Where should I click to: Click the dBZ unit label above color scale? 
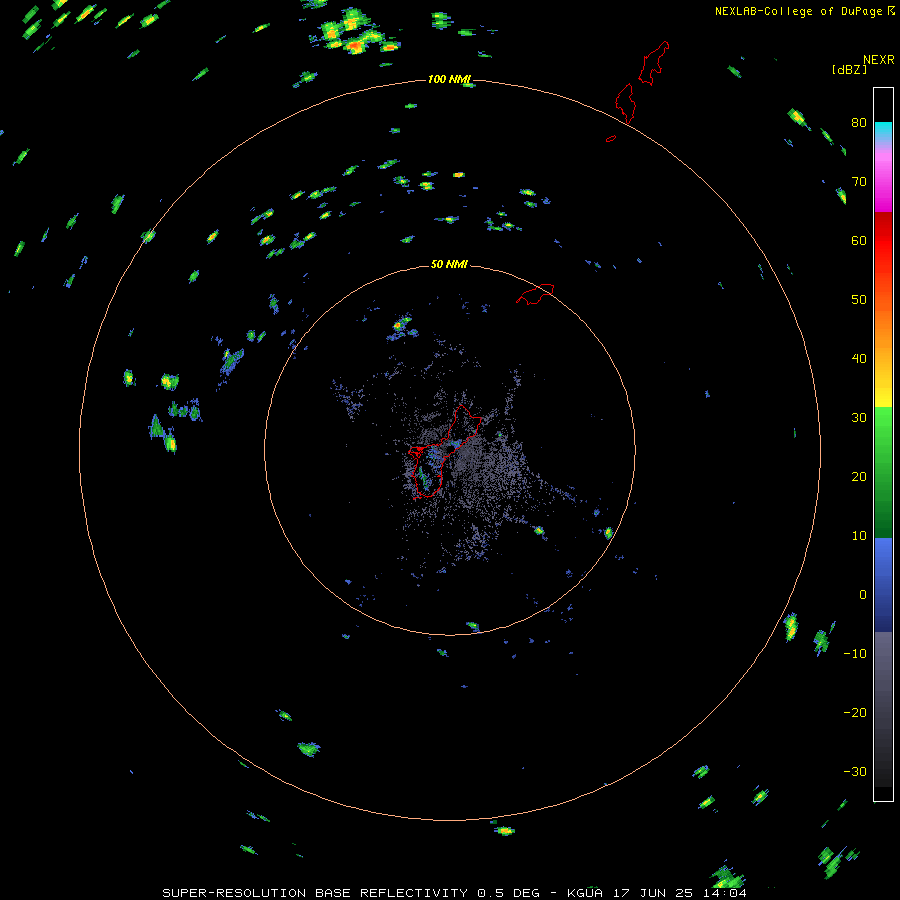click(849, 69)
